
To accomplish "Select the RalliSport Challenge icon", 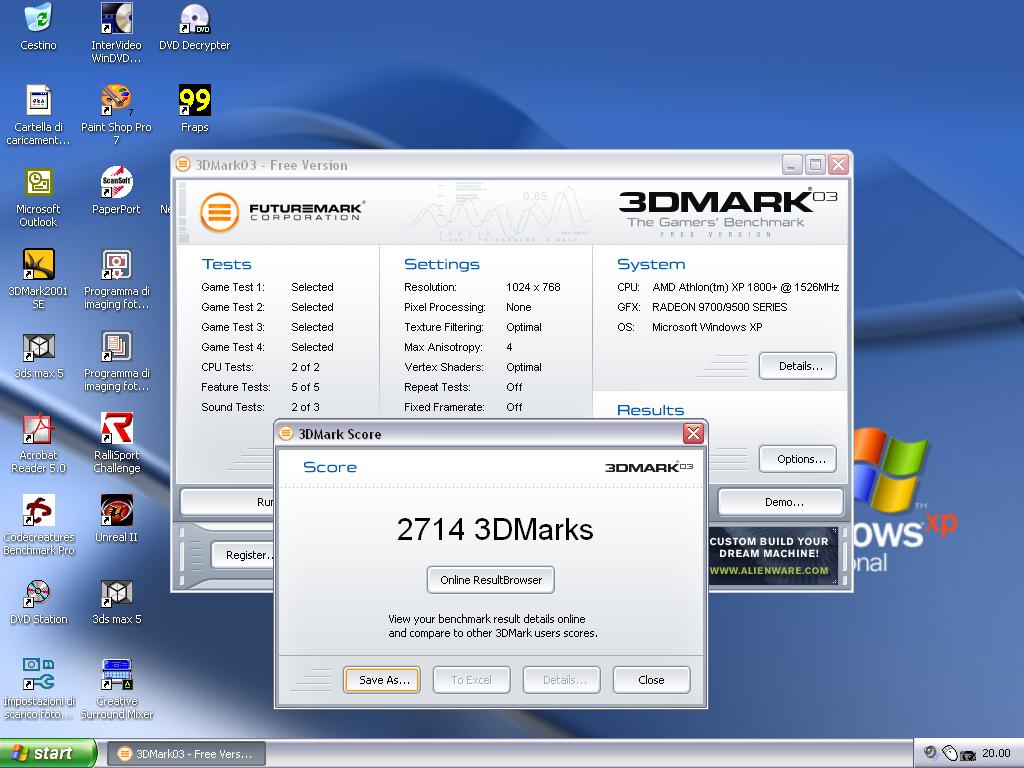I will pos(116,443).
